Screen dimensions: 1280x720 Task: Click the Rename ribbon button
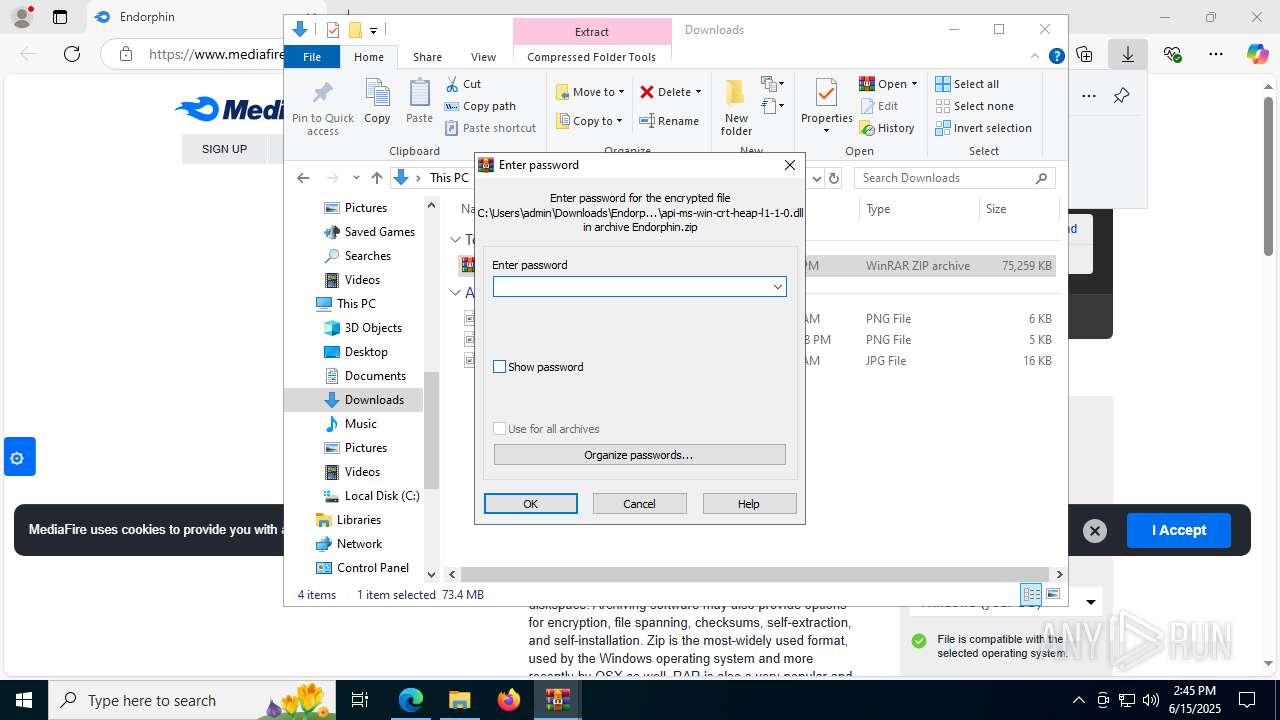(670, 121)
